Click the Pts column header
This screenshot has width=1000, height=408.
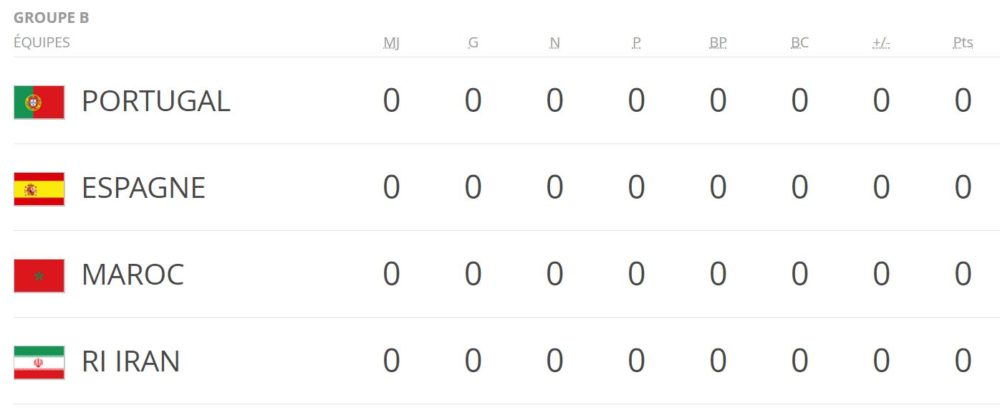coord(963,43)
